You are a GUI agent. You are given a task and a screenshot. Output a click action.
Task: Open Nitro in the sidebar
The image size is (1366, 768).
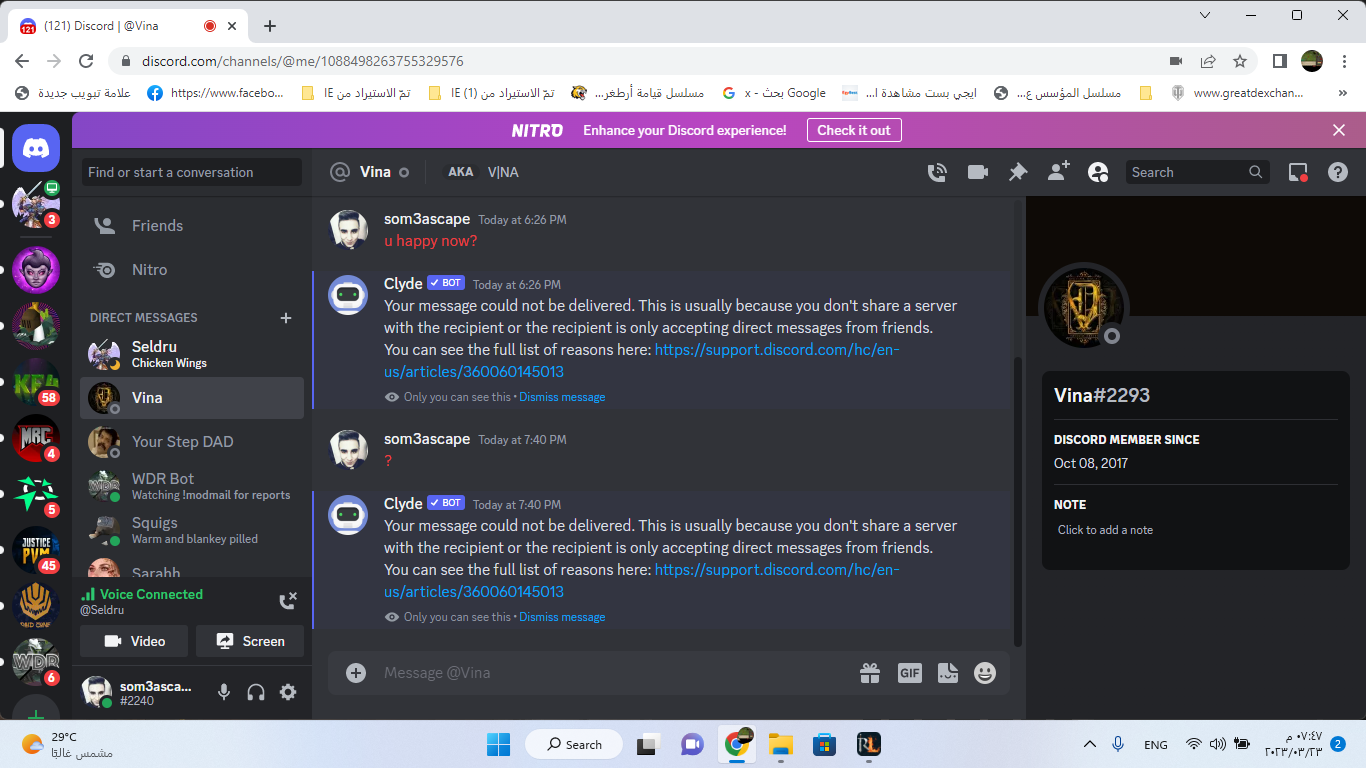coord(192,270)
